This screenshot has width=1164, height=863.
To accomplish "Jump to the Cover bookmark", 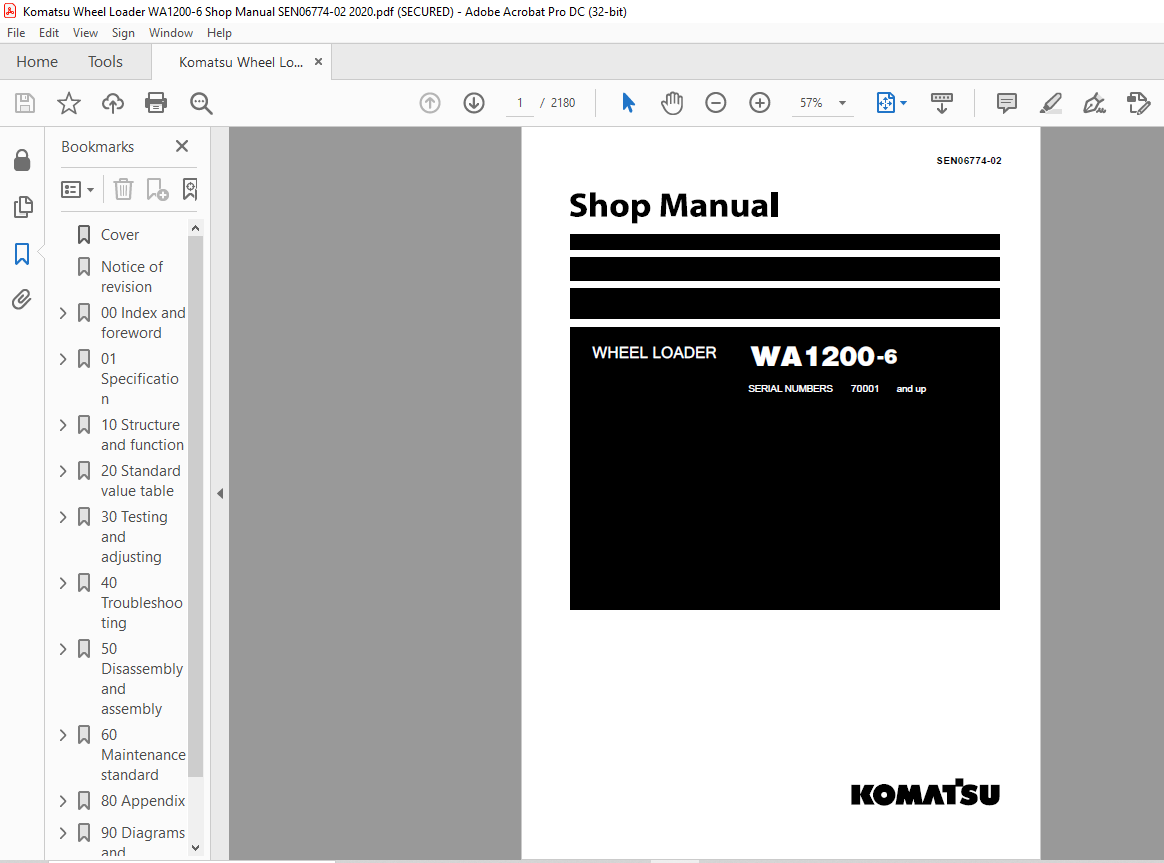I will point(120,234).
